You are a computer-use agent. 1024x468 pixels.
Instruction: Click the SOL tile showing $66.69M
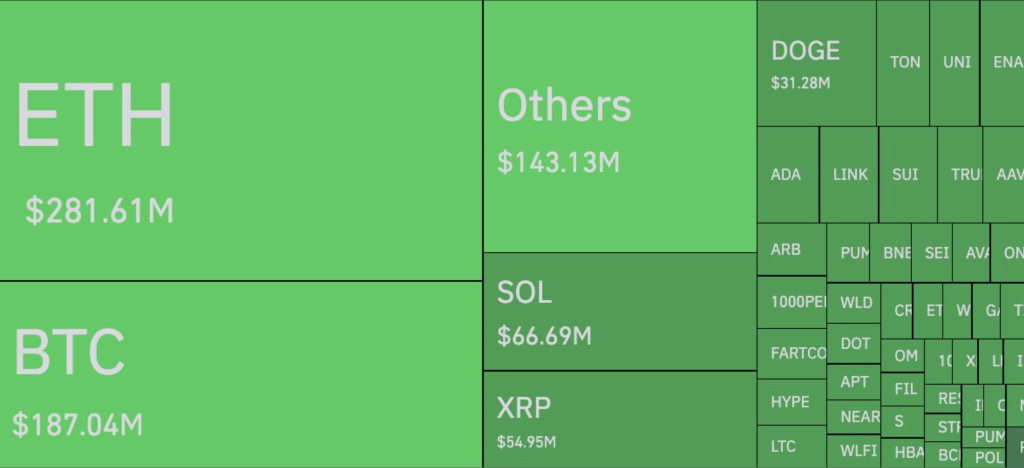tap(619, 311)
